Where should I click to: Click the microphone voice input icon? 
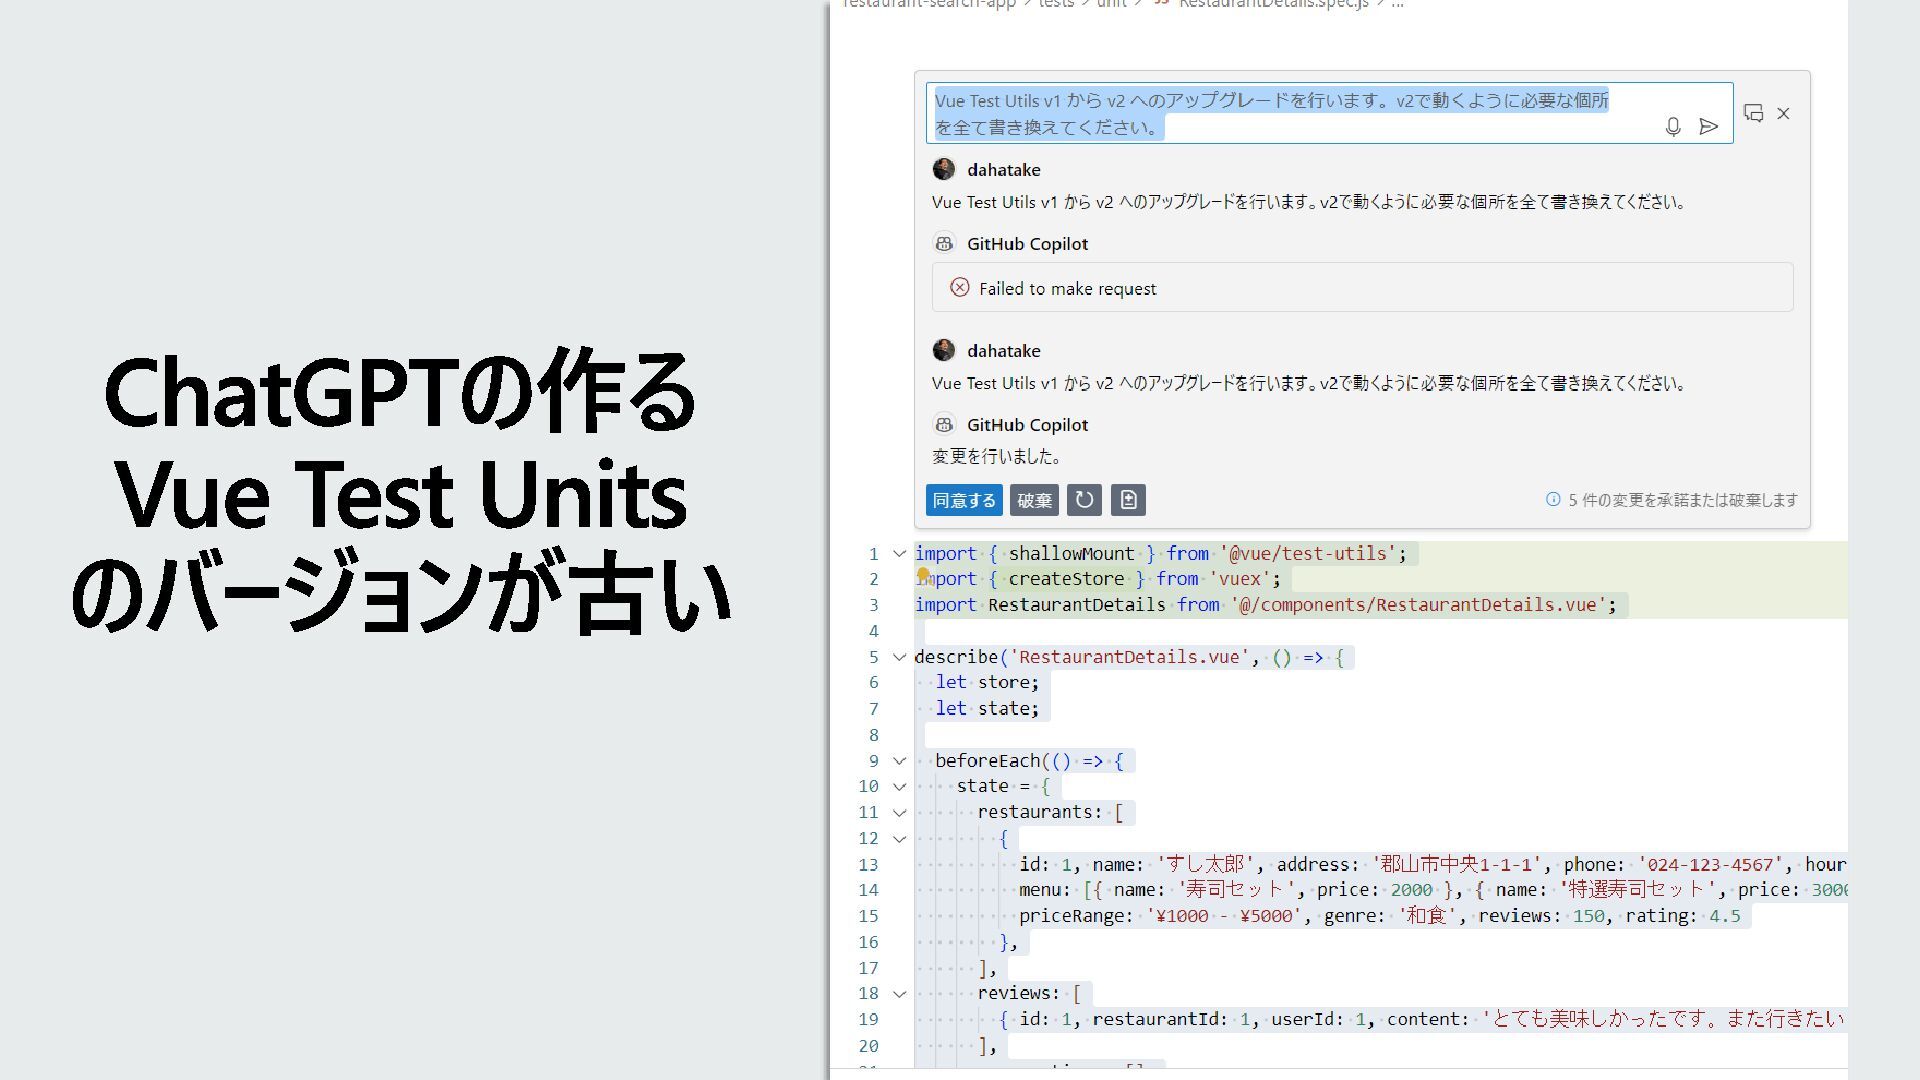pyautogui.click(x=1672, y=127)
